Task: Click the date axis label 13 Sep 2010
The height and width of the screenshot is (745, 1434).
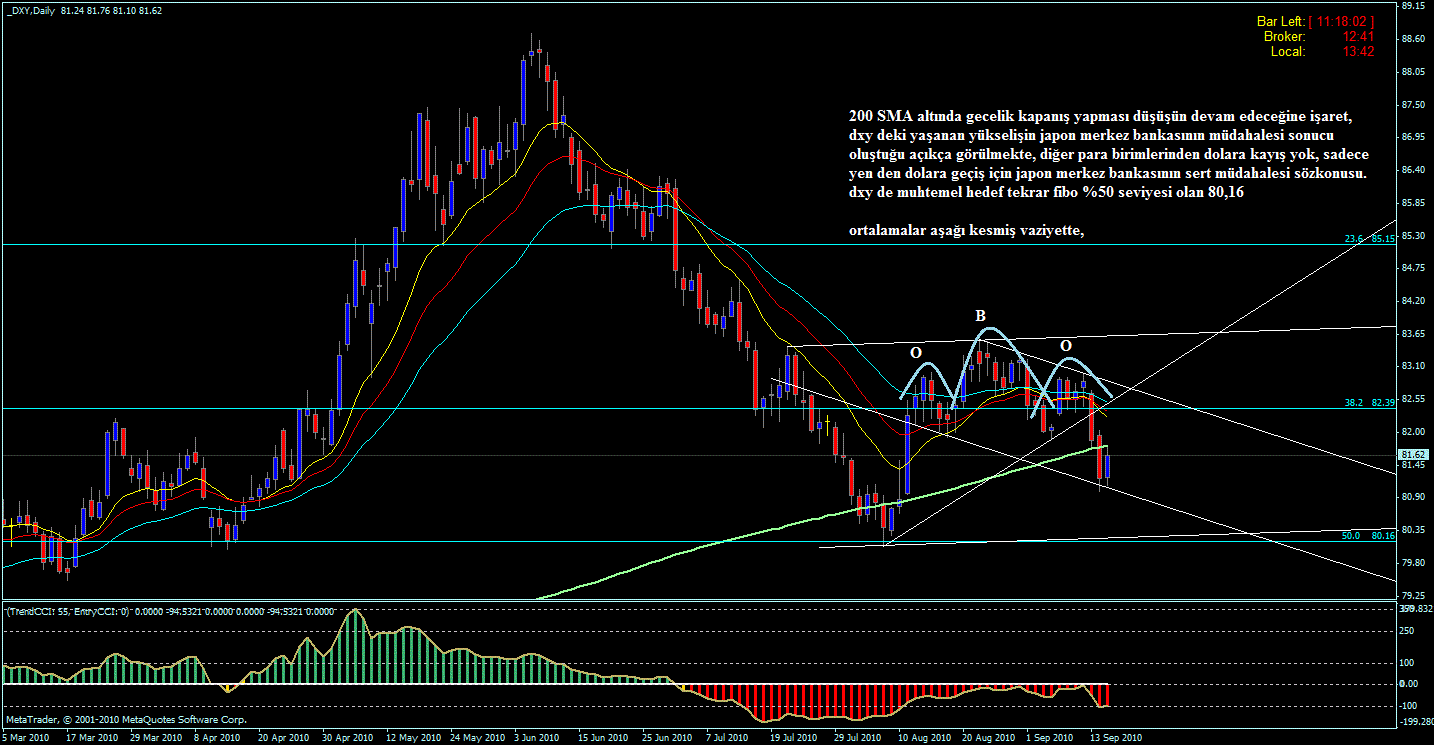Action: pos(1116,738)
